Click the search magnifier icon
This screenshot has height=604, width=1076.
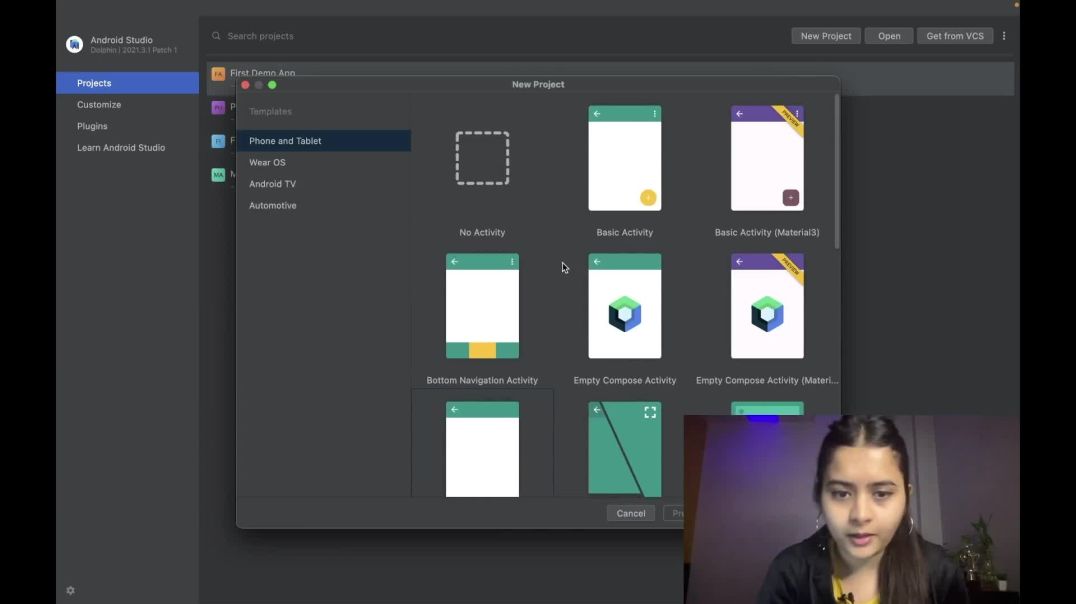pos(216,35)
